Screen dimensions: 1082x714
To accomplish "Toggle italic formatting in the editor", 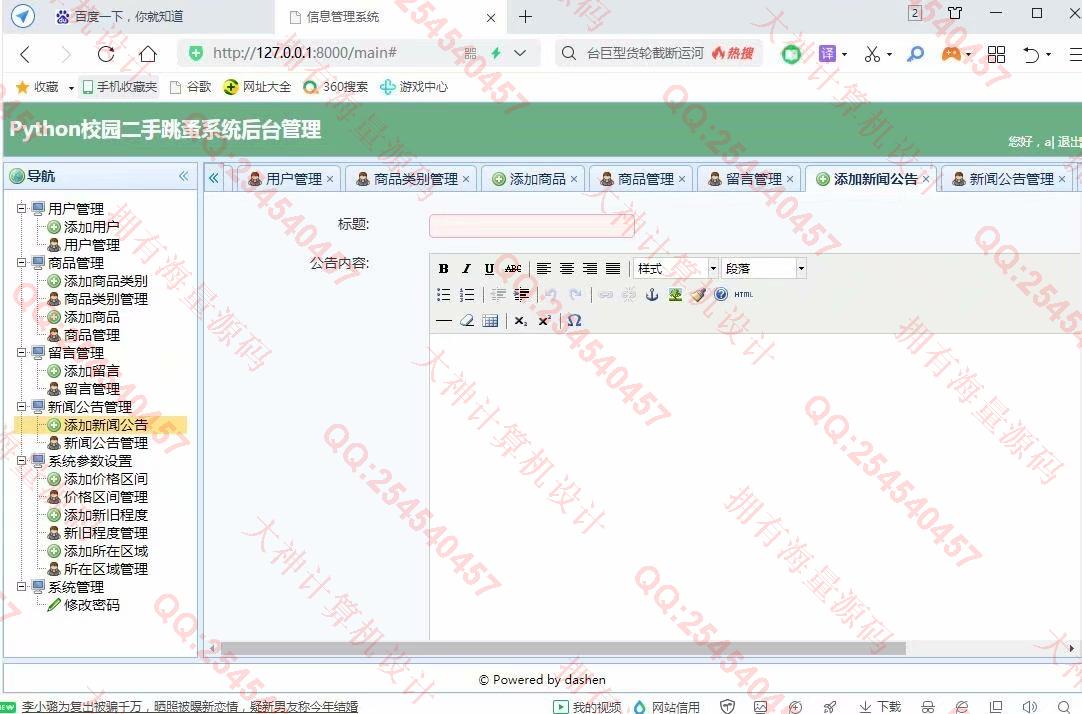I will click(466, 268).
